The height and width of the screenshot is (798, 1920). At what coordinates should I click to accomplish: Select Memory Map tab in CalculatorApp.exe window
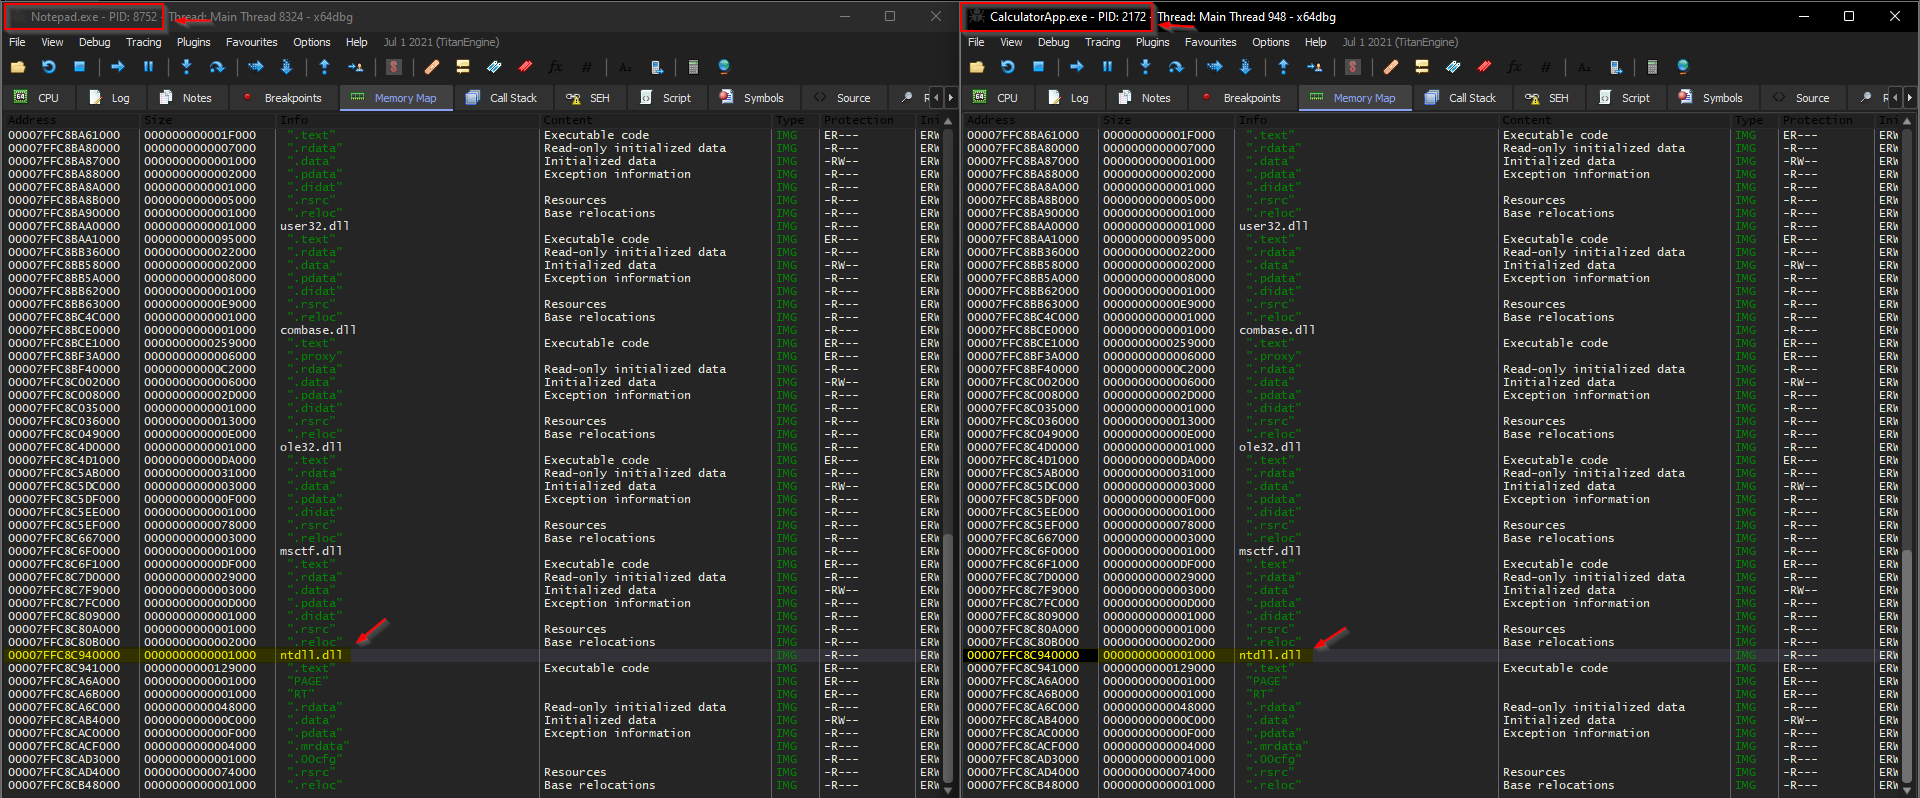pyautogui.click(x=1354, y=97)
